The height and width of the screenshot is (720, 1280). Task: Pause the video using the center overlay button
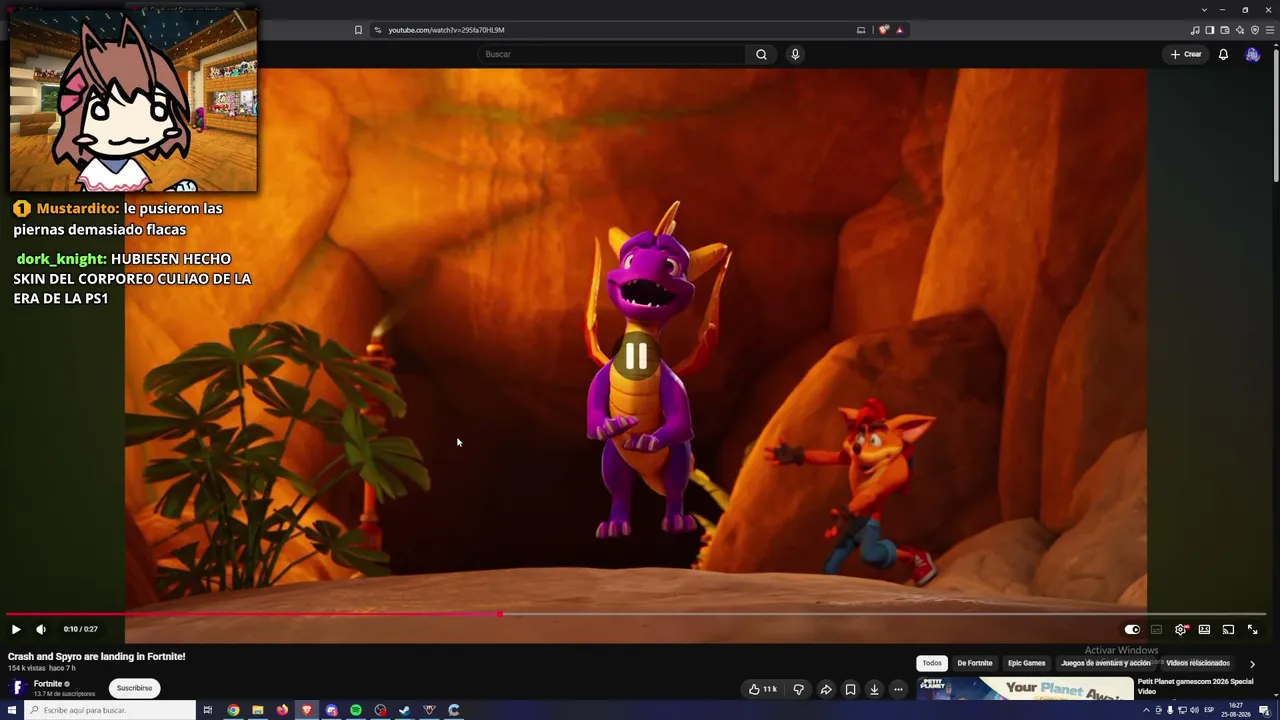pos(636,356)
